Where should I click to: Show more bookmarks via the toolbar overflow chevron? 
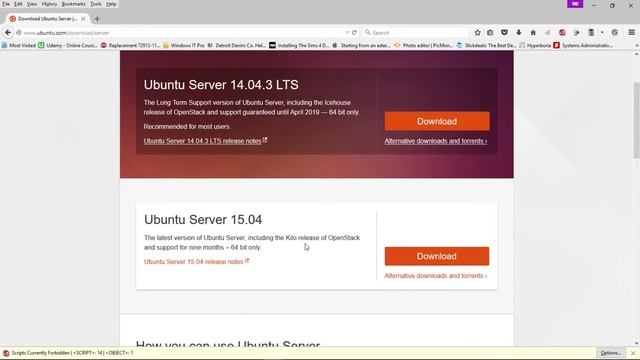pos(636,45)
